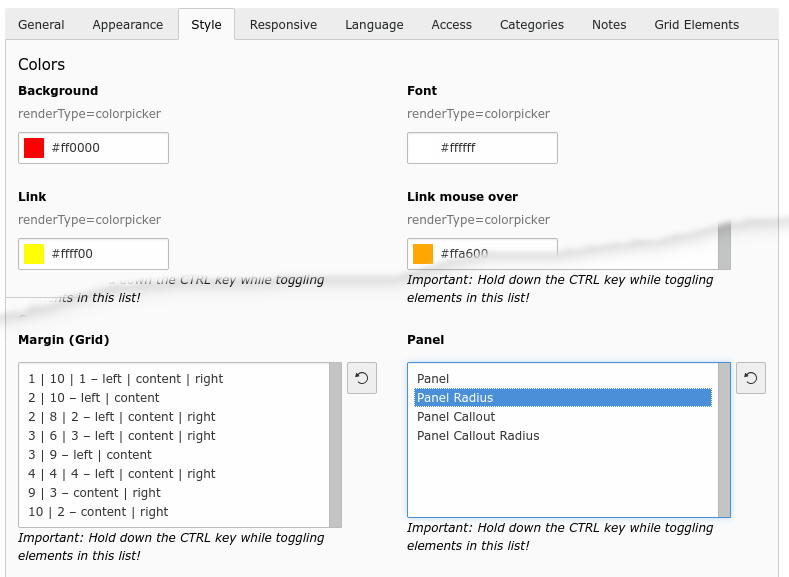
Task: Open the yellow Link color swatch
Action: pyautogui.click(x=34, y=254)
